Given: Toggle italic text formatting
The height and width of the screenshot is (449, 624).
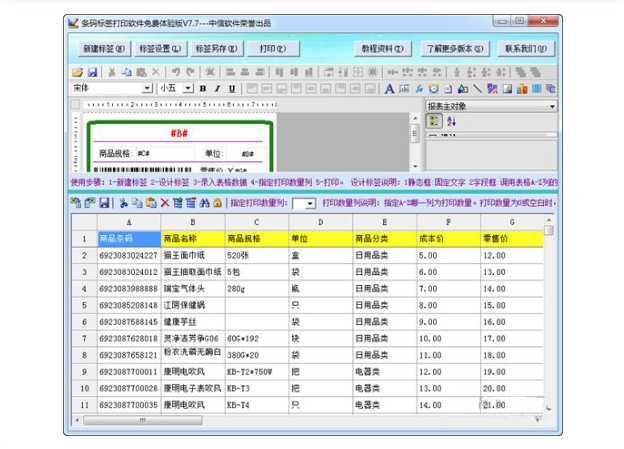Looking at the screenshot, I should point(217,88).
